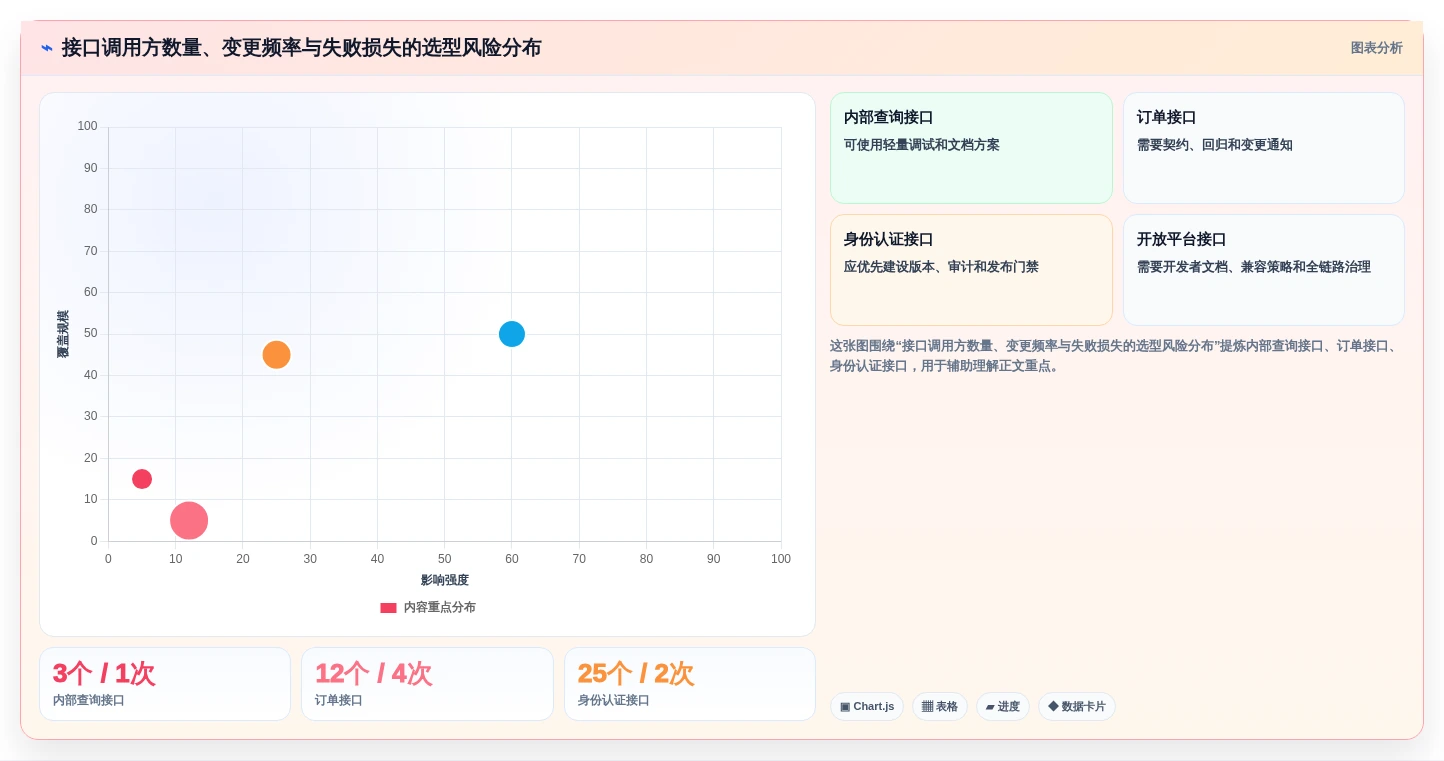Click the description paragraph starting 这张图围绕
1444x761 pixels.
[1115, 356]
